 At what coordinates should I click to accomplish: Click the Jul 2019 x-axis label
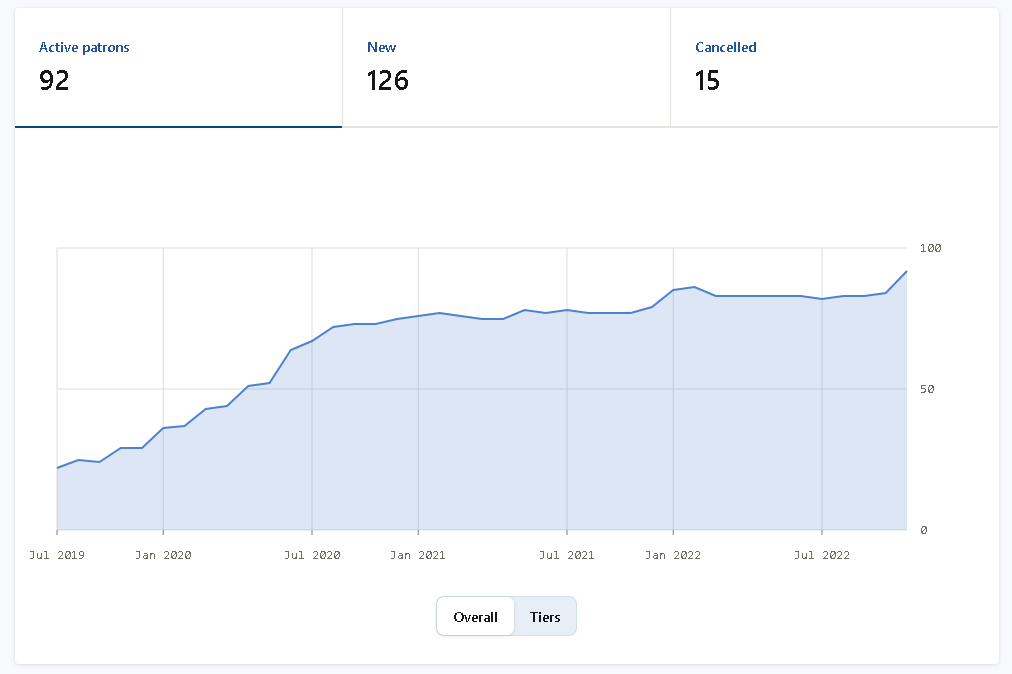point(57,555)
